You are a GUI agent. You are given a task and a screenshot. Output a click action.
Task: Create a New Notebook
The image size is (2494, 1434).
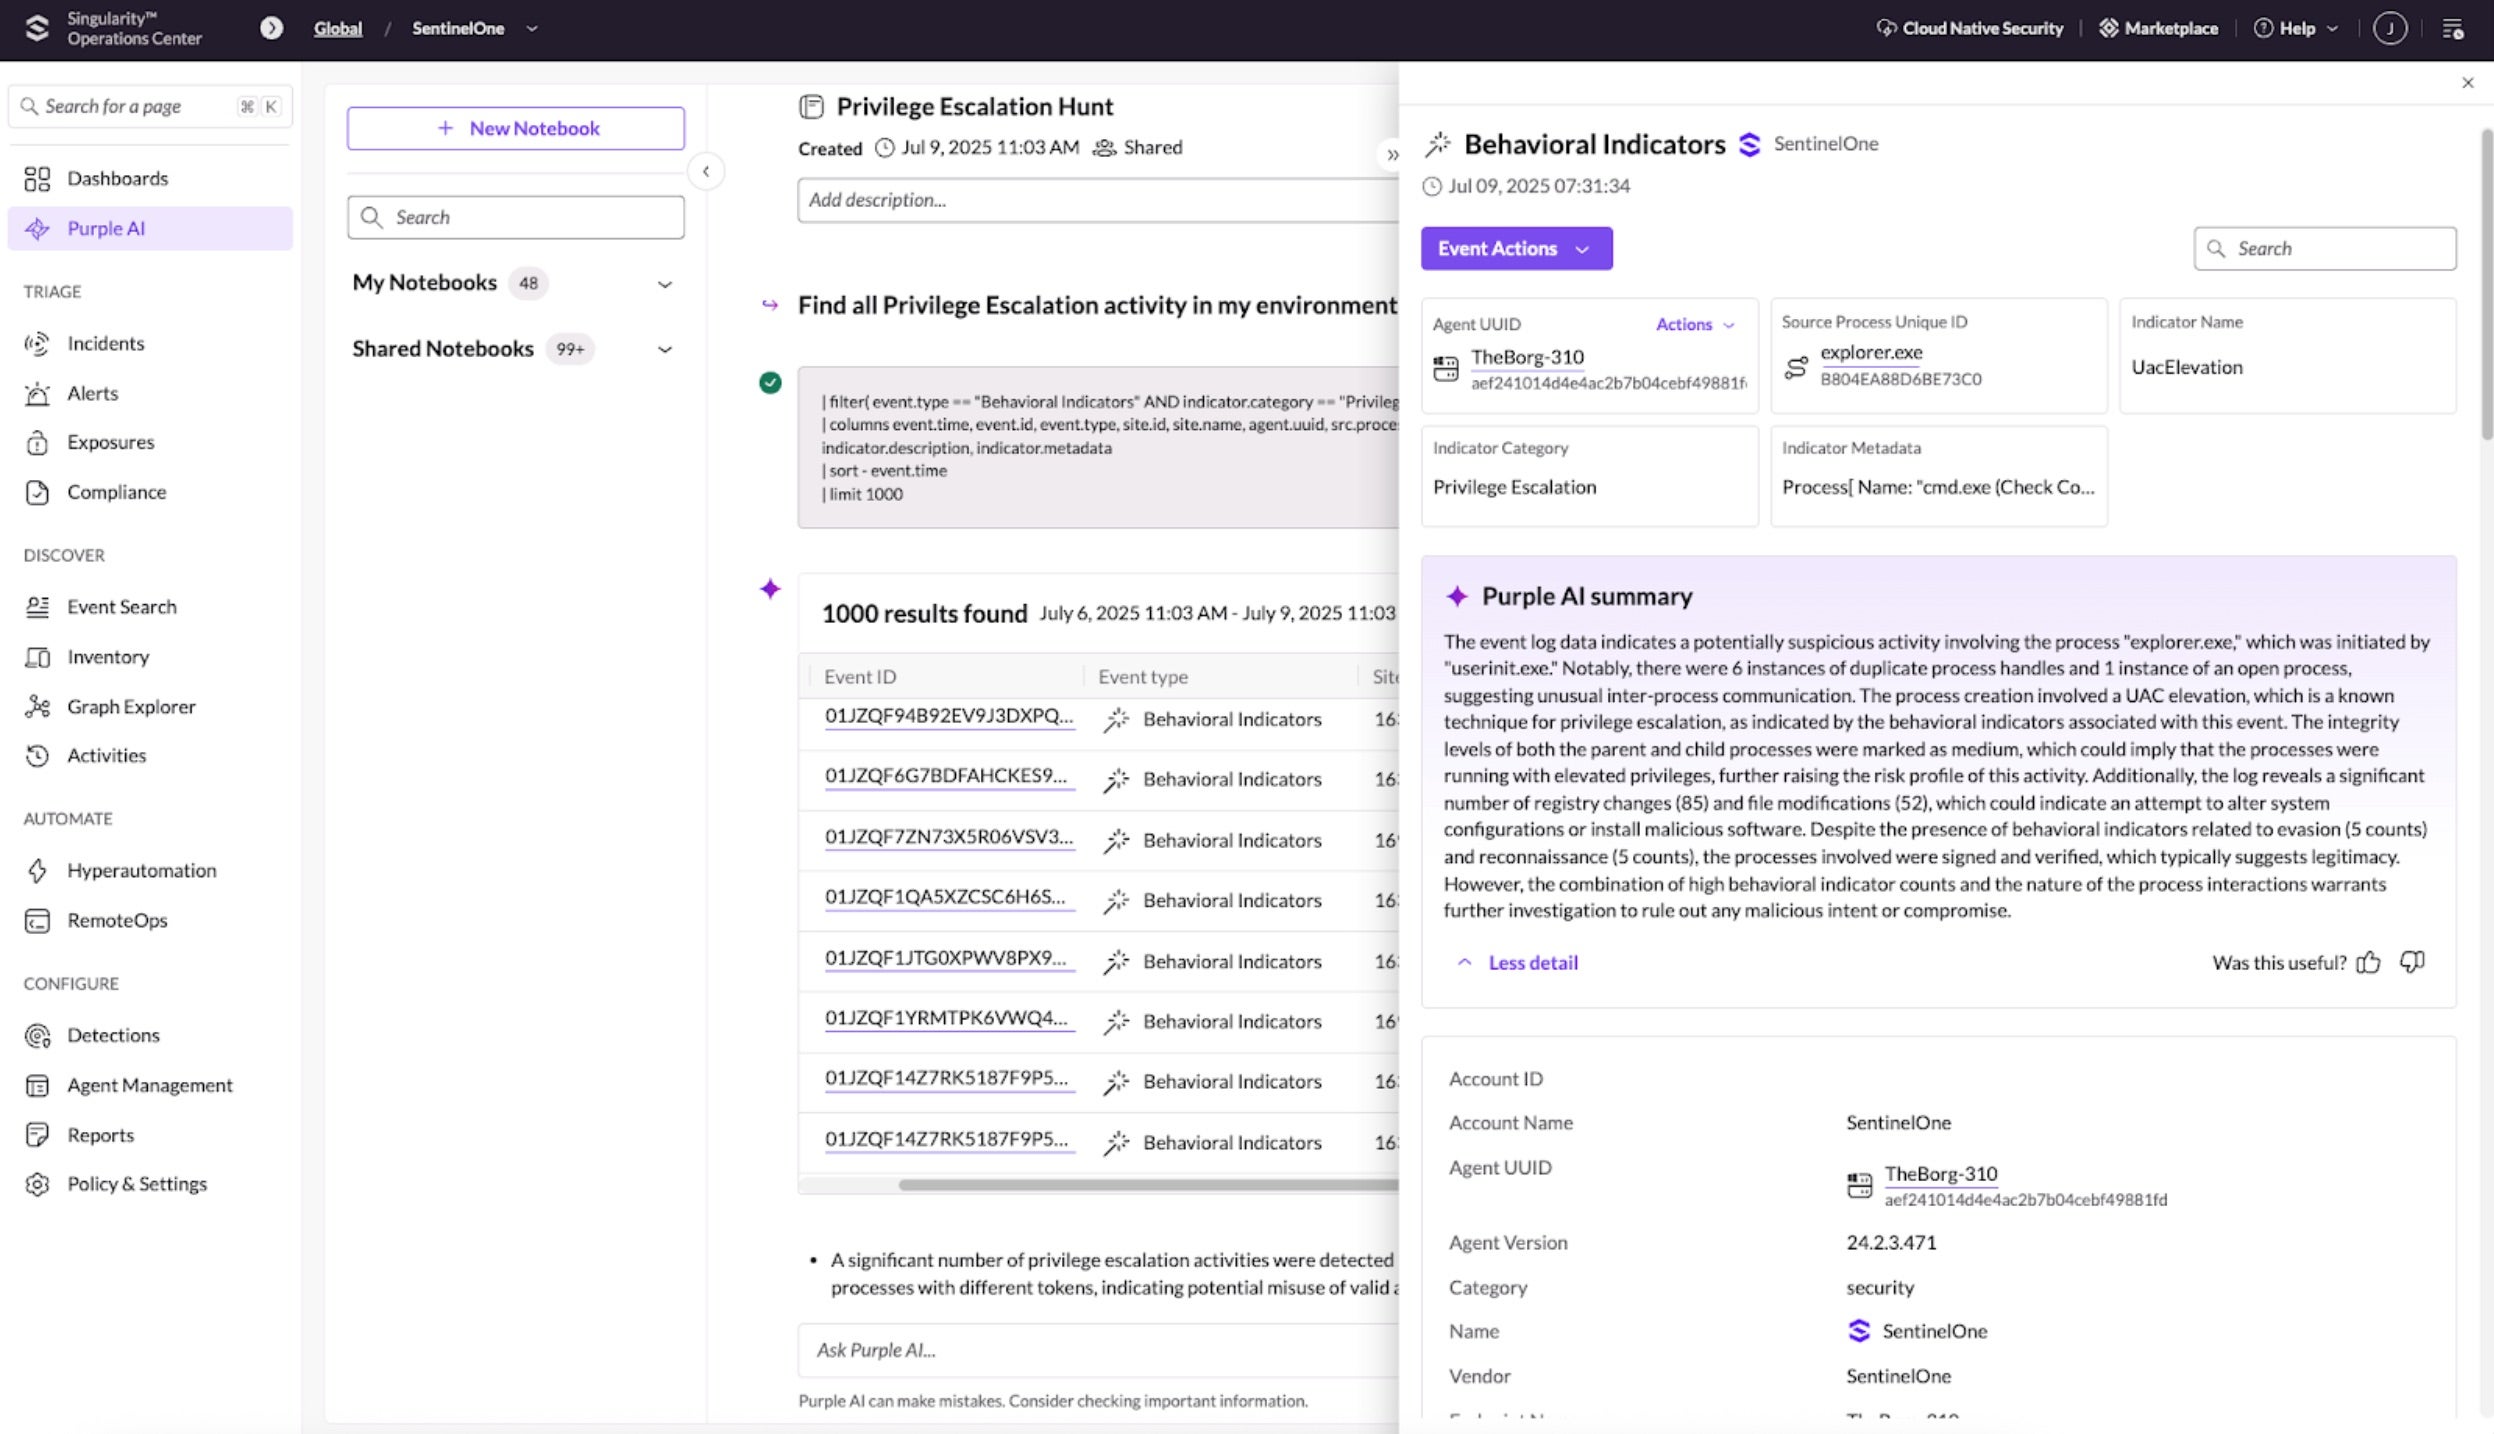(x=516, y=128)
